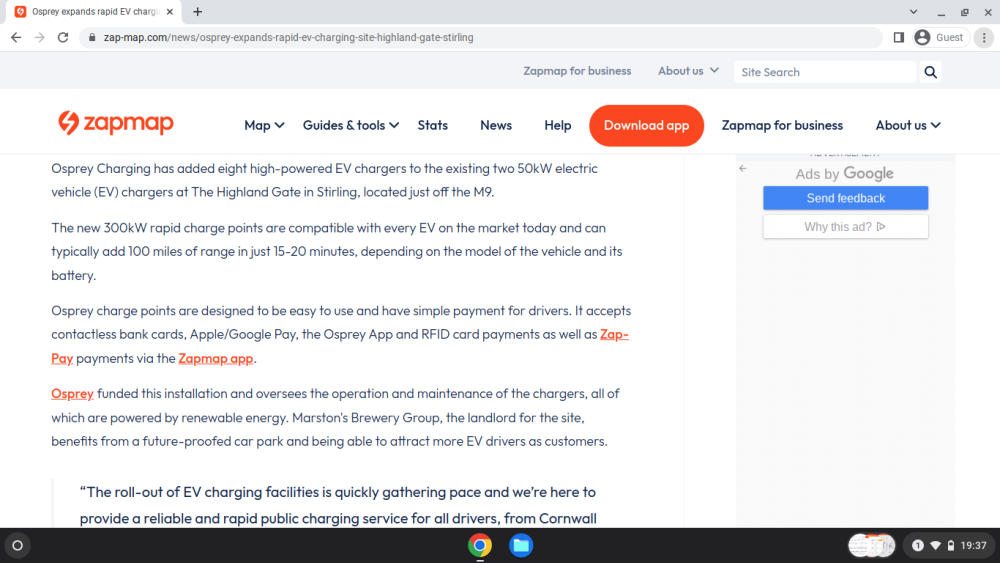Follow the Zapmap app link
Image resolution: width=1000 pixels, height=563 pixels.
[216, 358]
